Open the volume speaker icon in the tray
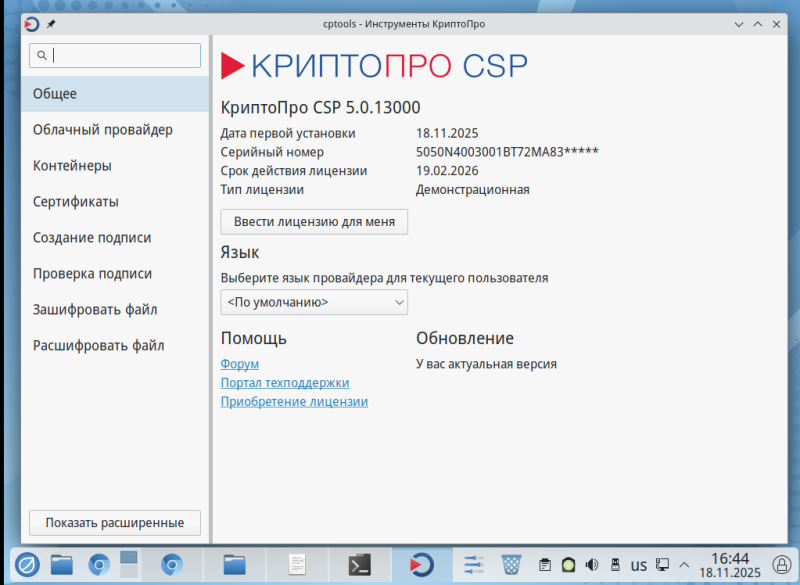 (x=590, y=564)
